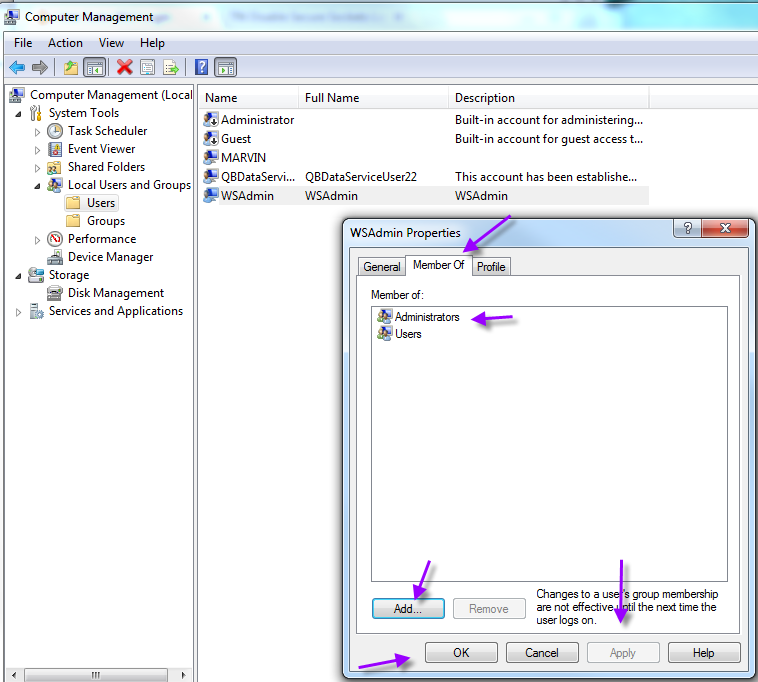Click the Guest account description text
The height and width of the screenshot is (682, 758).
pos(549,139)
